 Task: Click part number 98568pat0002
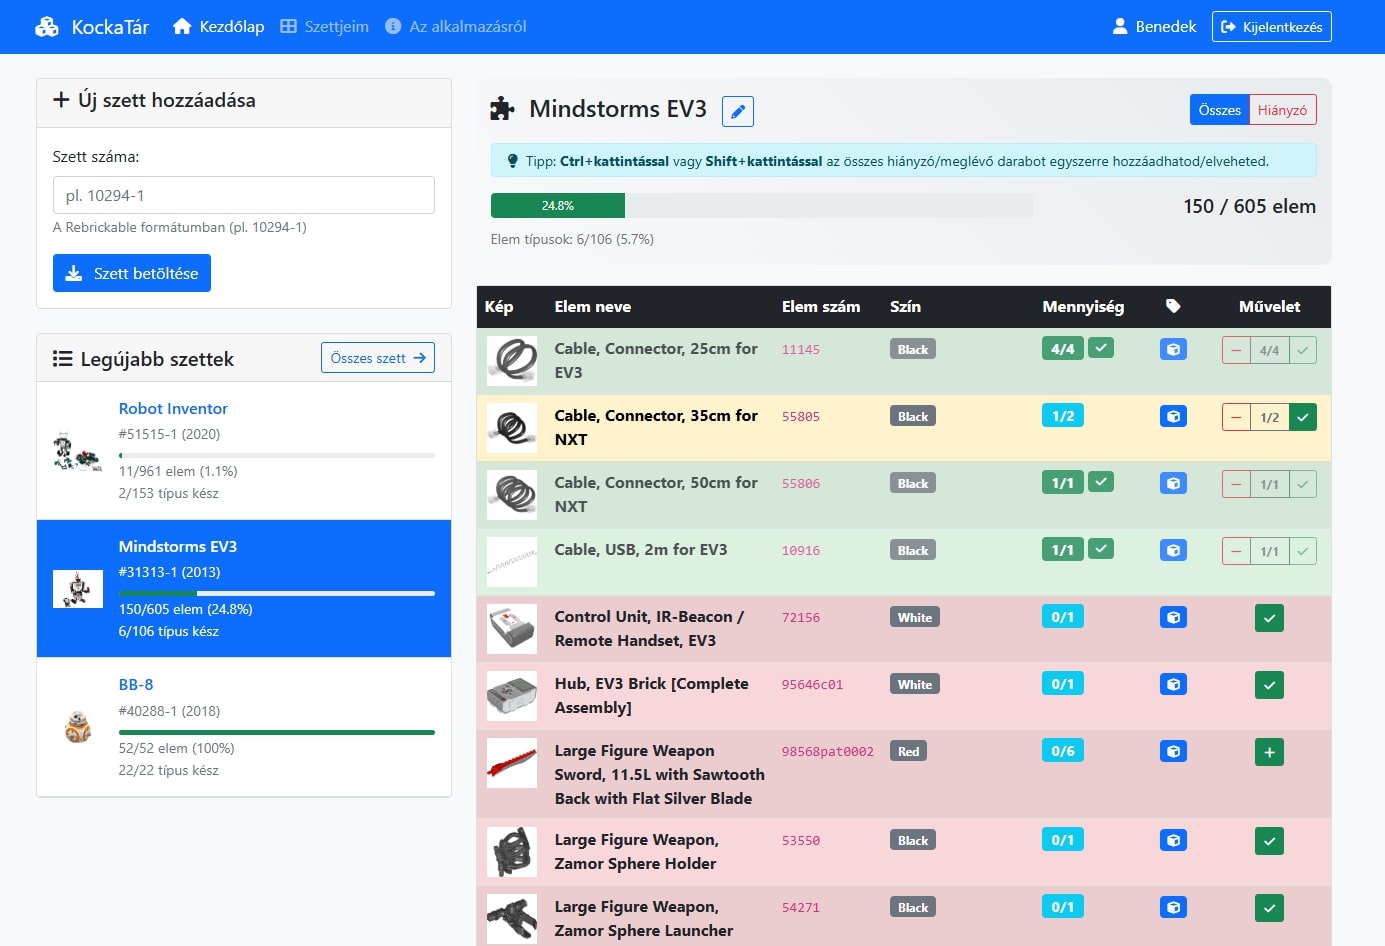click(x=828, y=752)
